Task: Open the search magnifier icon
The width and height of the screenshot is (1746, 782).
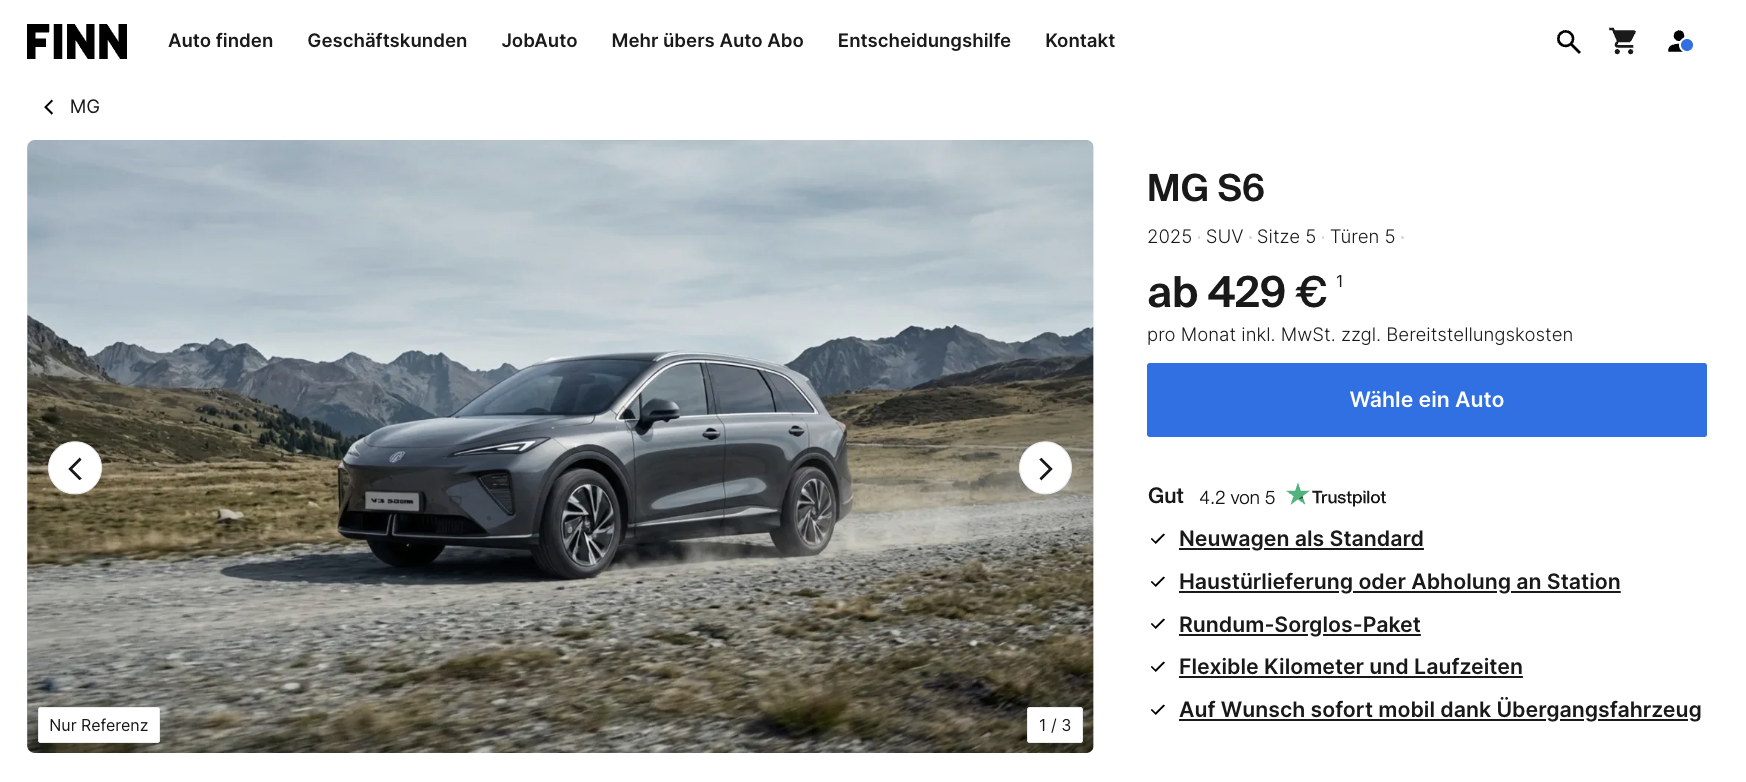Action: click(1568, 41)
